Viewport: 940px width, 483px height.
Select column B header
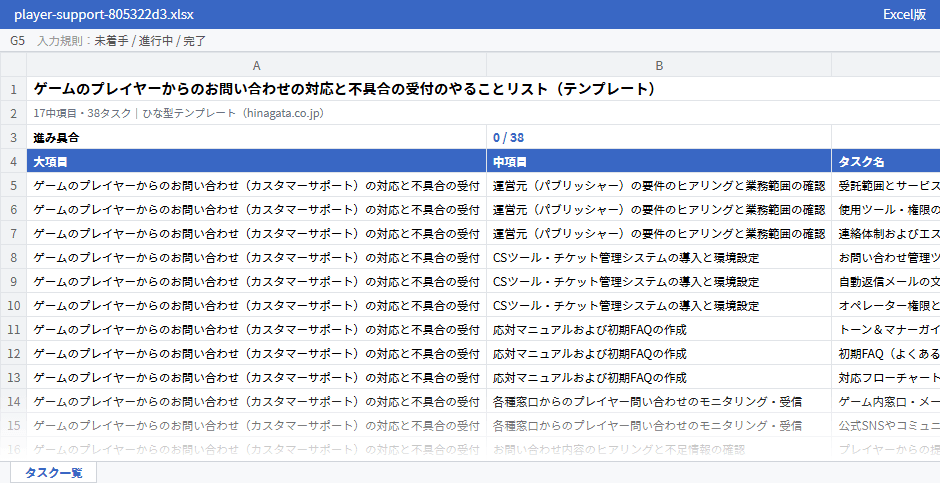(659, 65)
